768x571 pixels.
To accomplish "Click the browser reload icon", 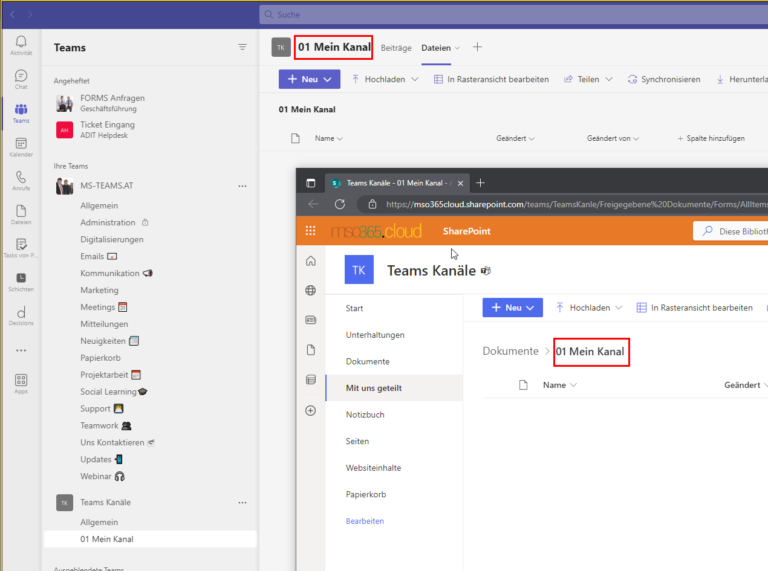I will click(339, 204).
